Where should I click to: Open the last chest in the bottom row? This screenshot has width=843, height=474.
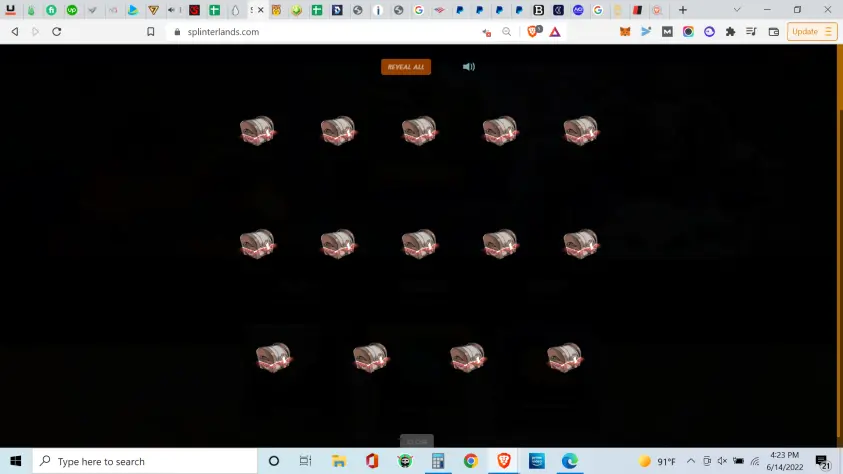565,357
